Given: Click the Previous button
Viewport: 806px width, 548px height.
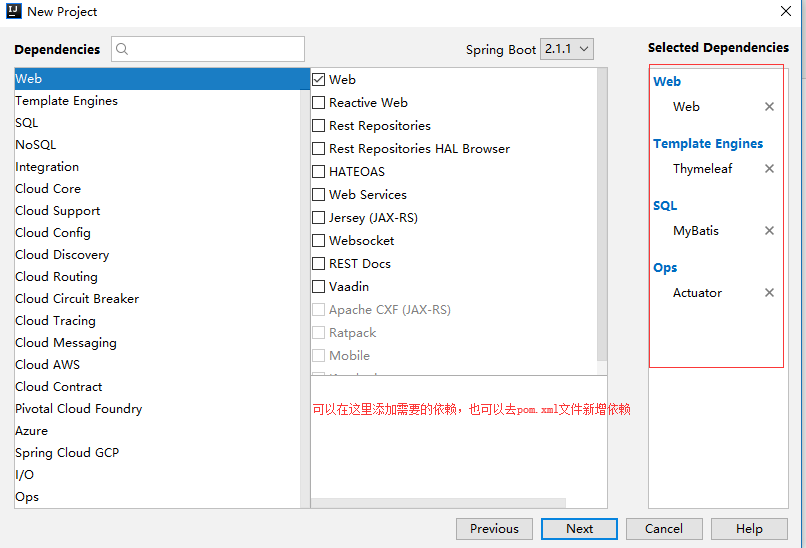Looking at the screenshot, I should (x=494, y=528).
